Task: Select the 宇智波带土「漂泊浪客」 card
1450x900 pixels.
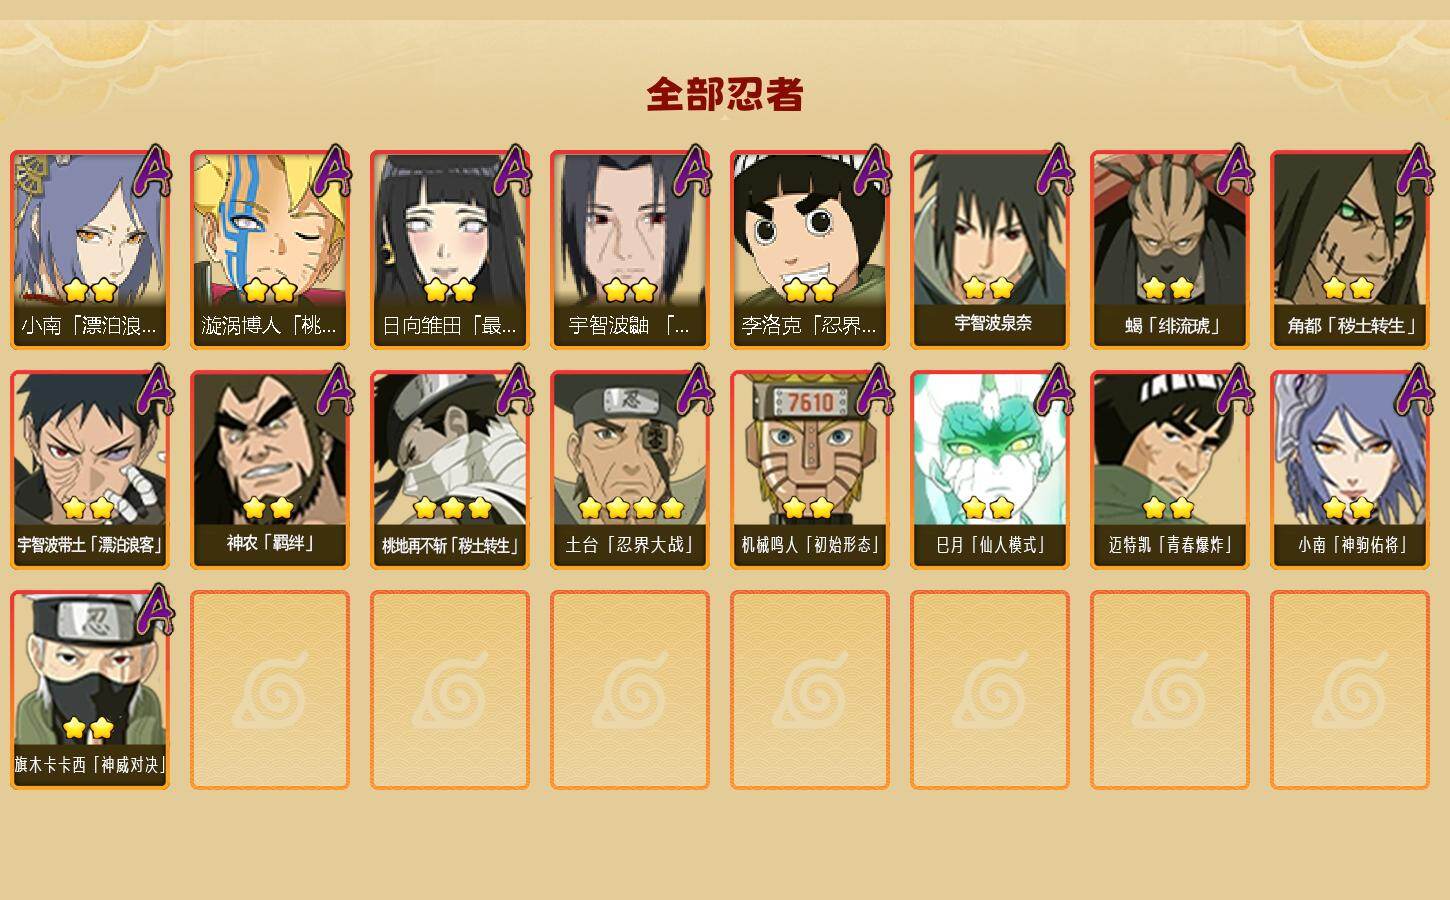Action: tap(90, 470)
